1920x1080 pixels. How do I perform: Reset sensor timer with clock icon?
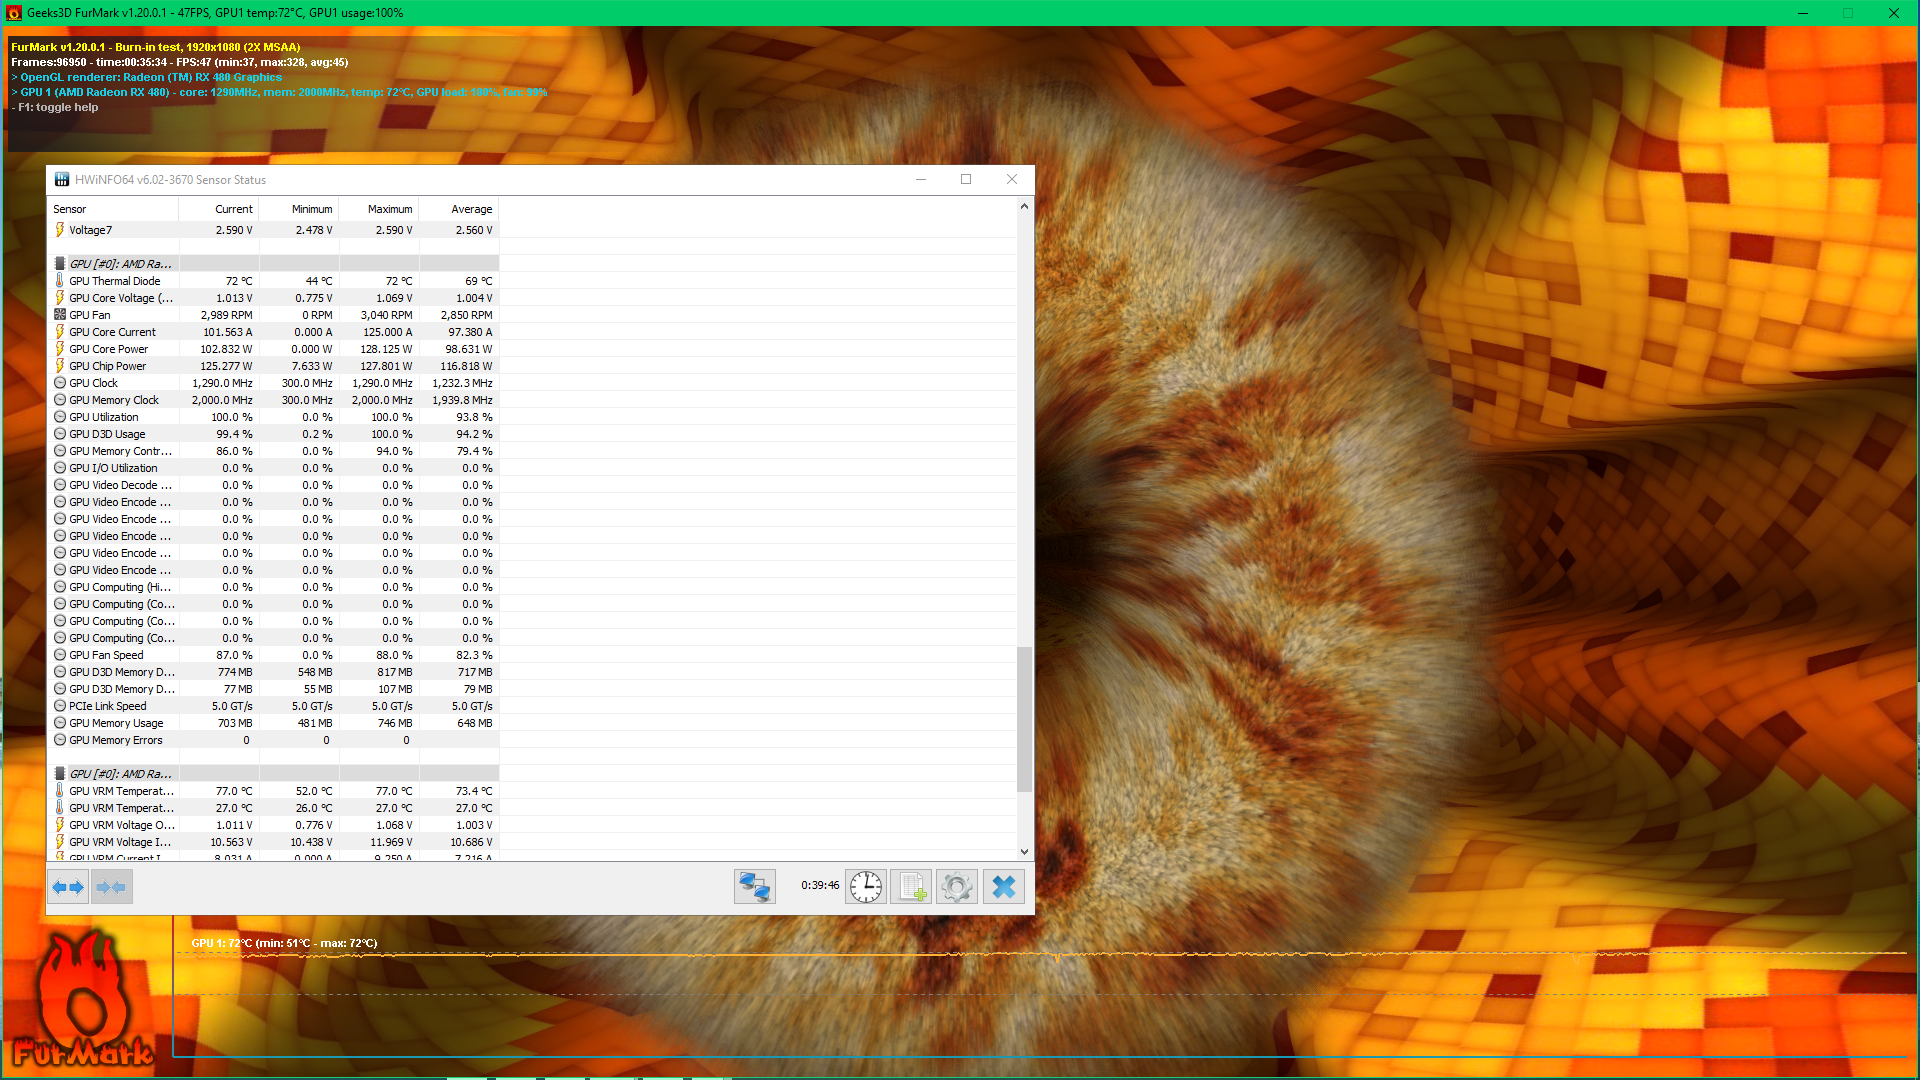(865, 887)
